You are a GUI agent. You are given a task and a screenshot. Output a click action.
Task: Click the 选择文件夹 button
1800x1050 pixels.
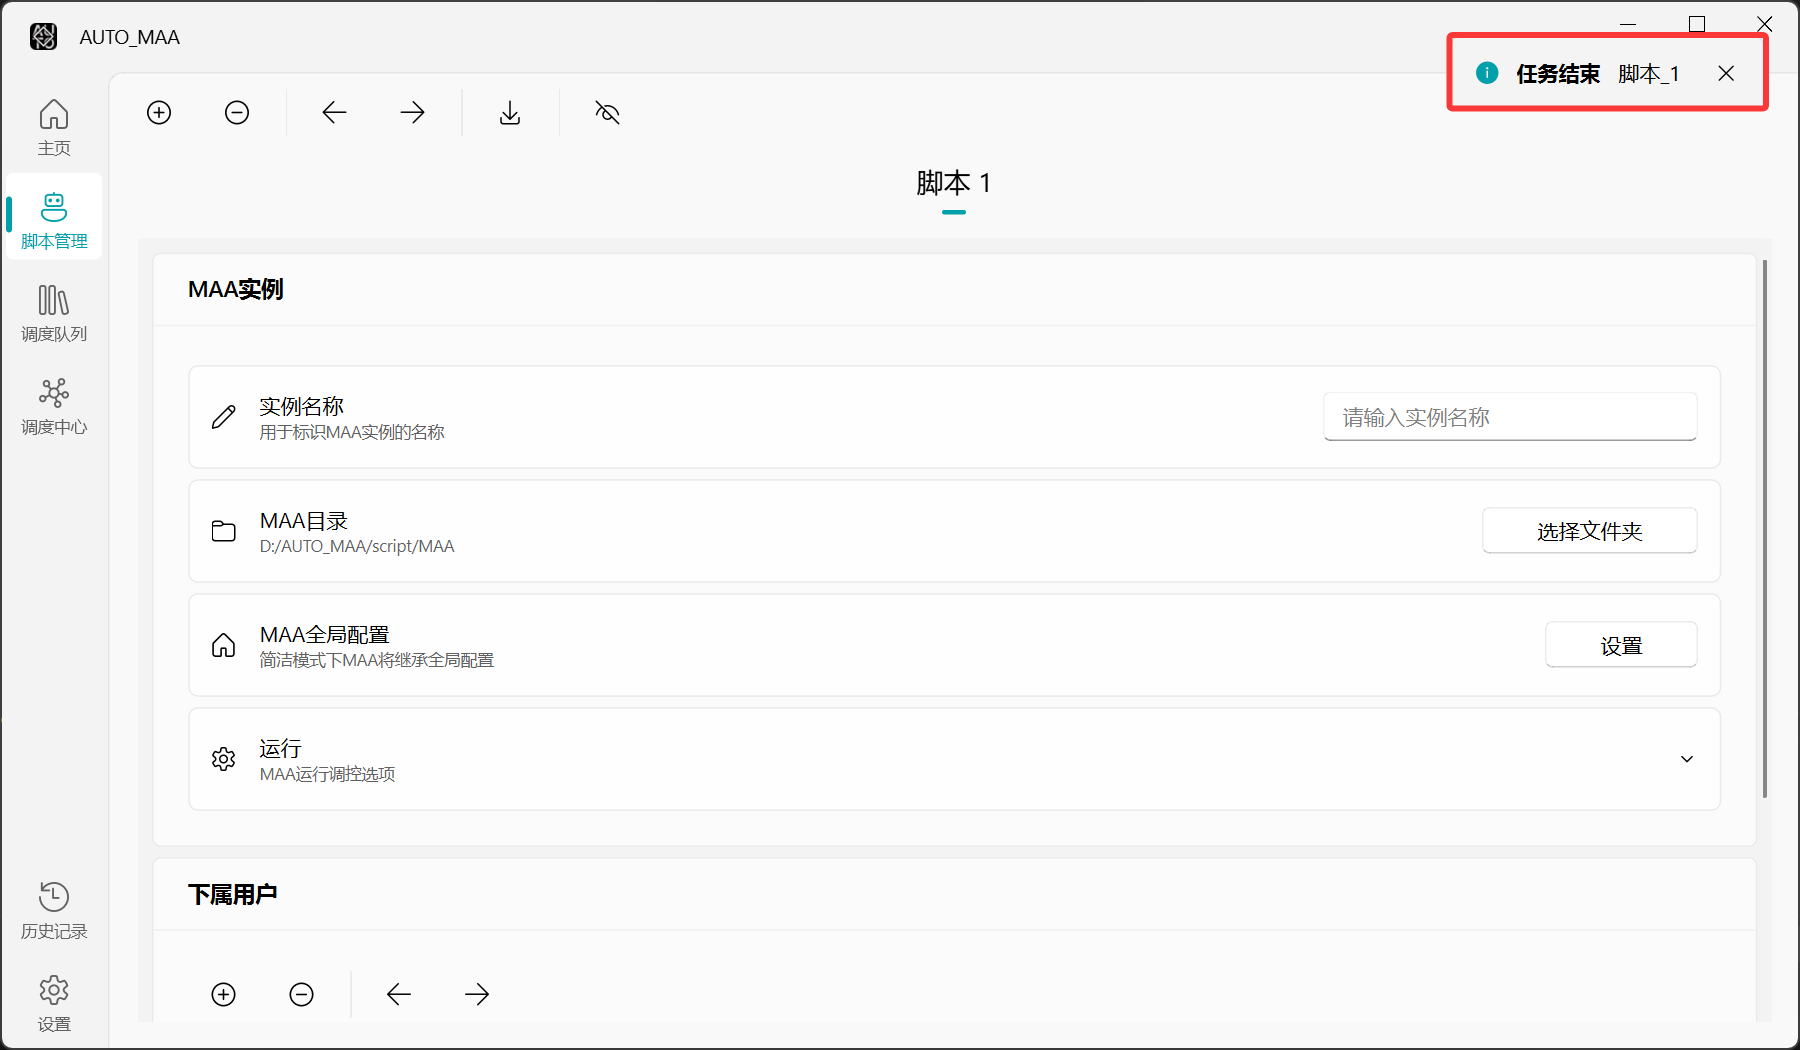[1588, 531]
